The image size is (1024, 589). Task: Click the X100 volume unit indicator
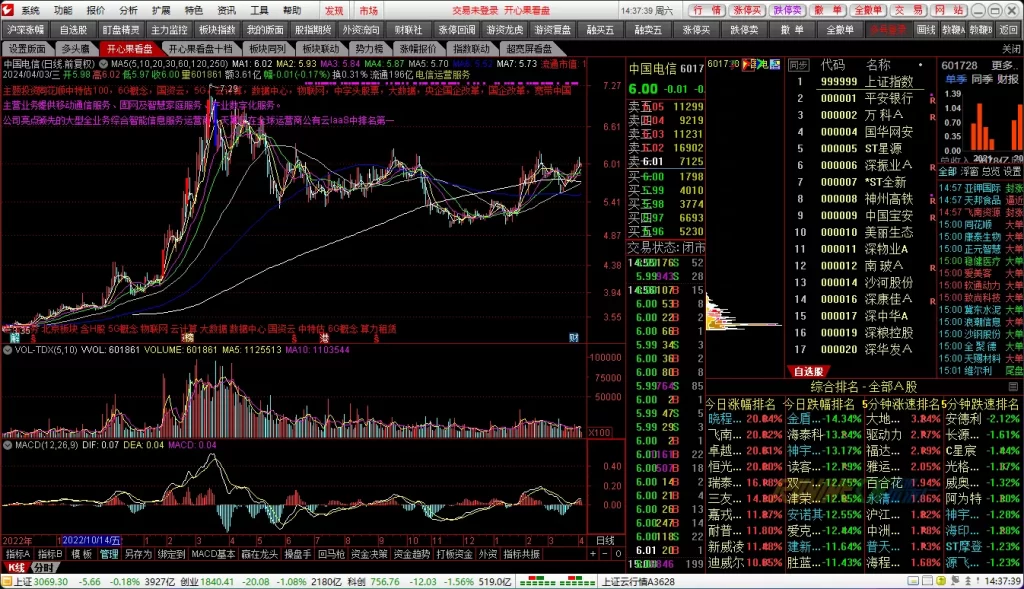click(x=598, y=432)
